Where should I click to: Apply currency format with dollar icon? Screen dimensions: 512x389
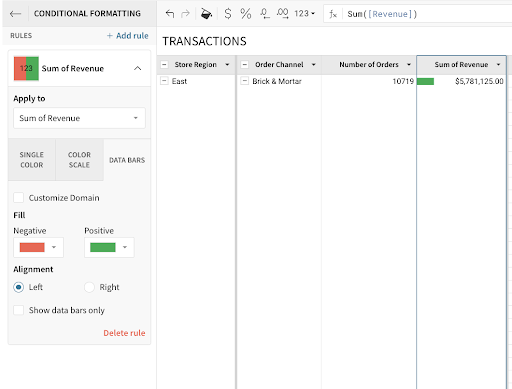pos(228,14)
